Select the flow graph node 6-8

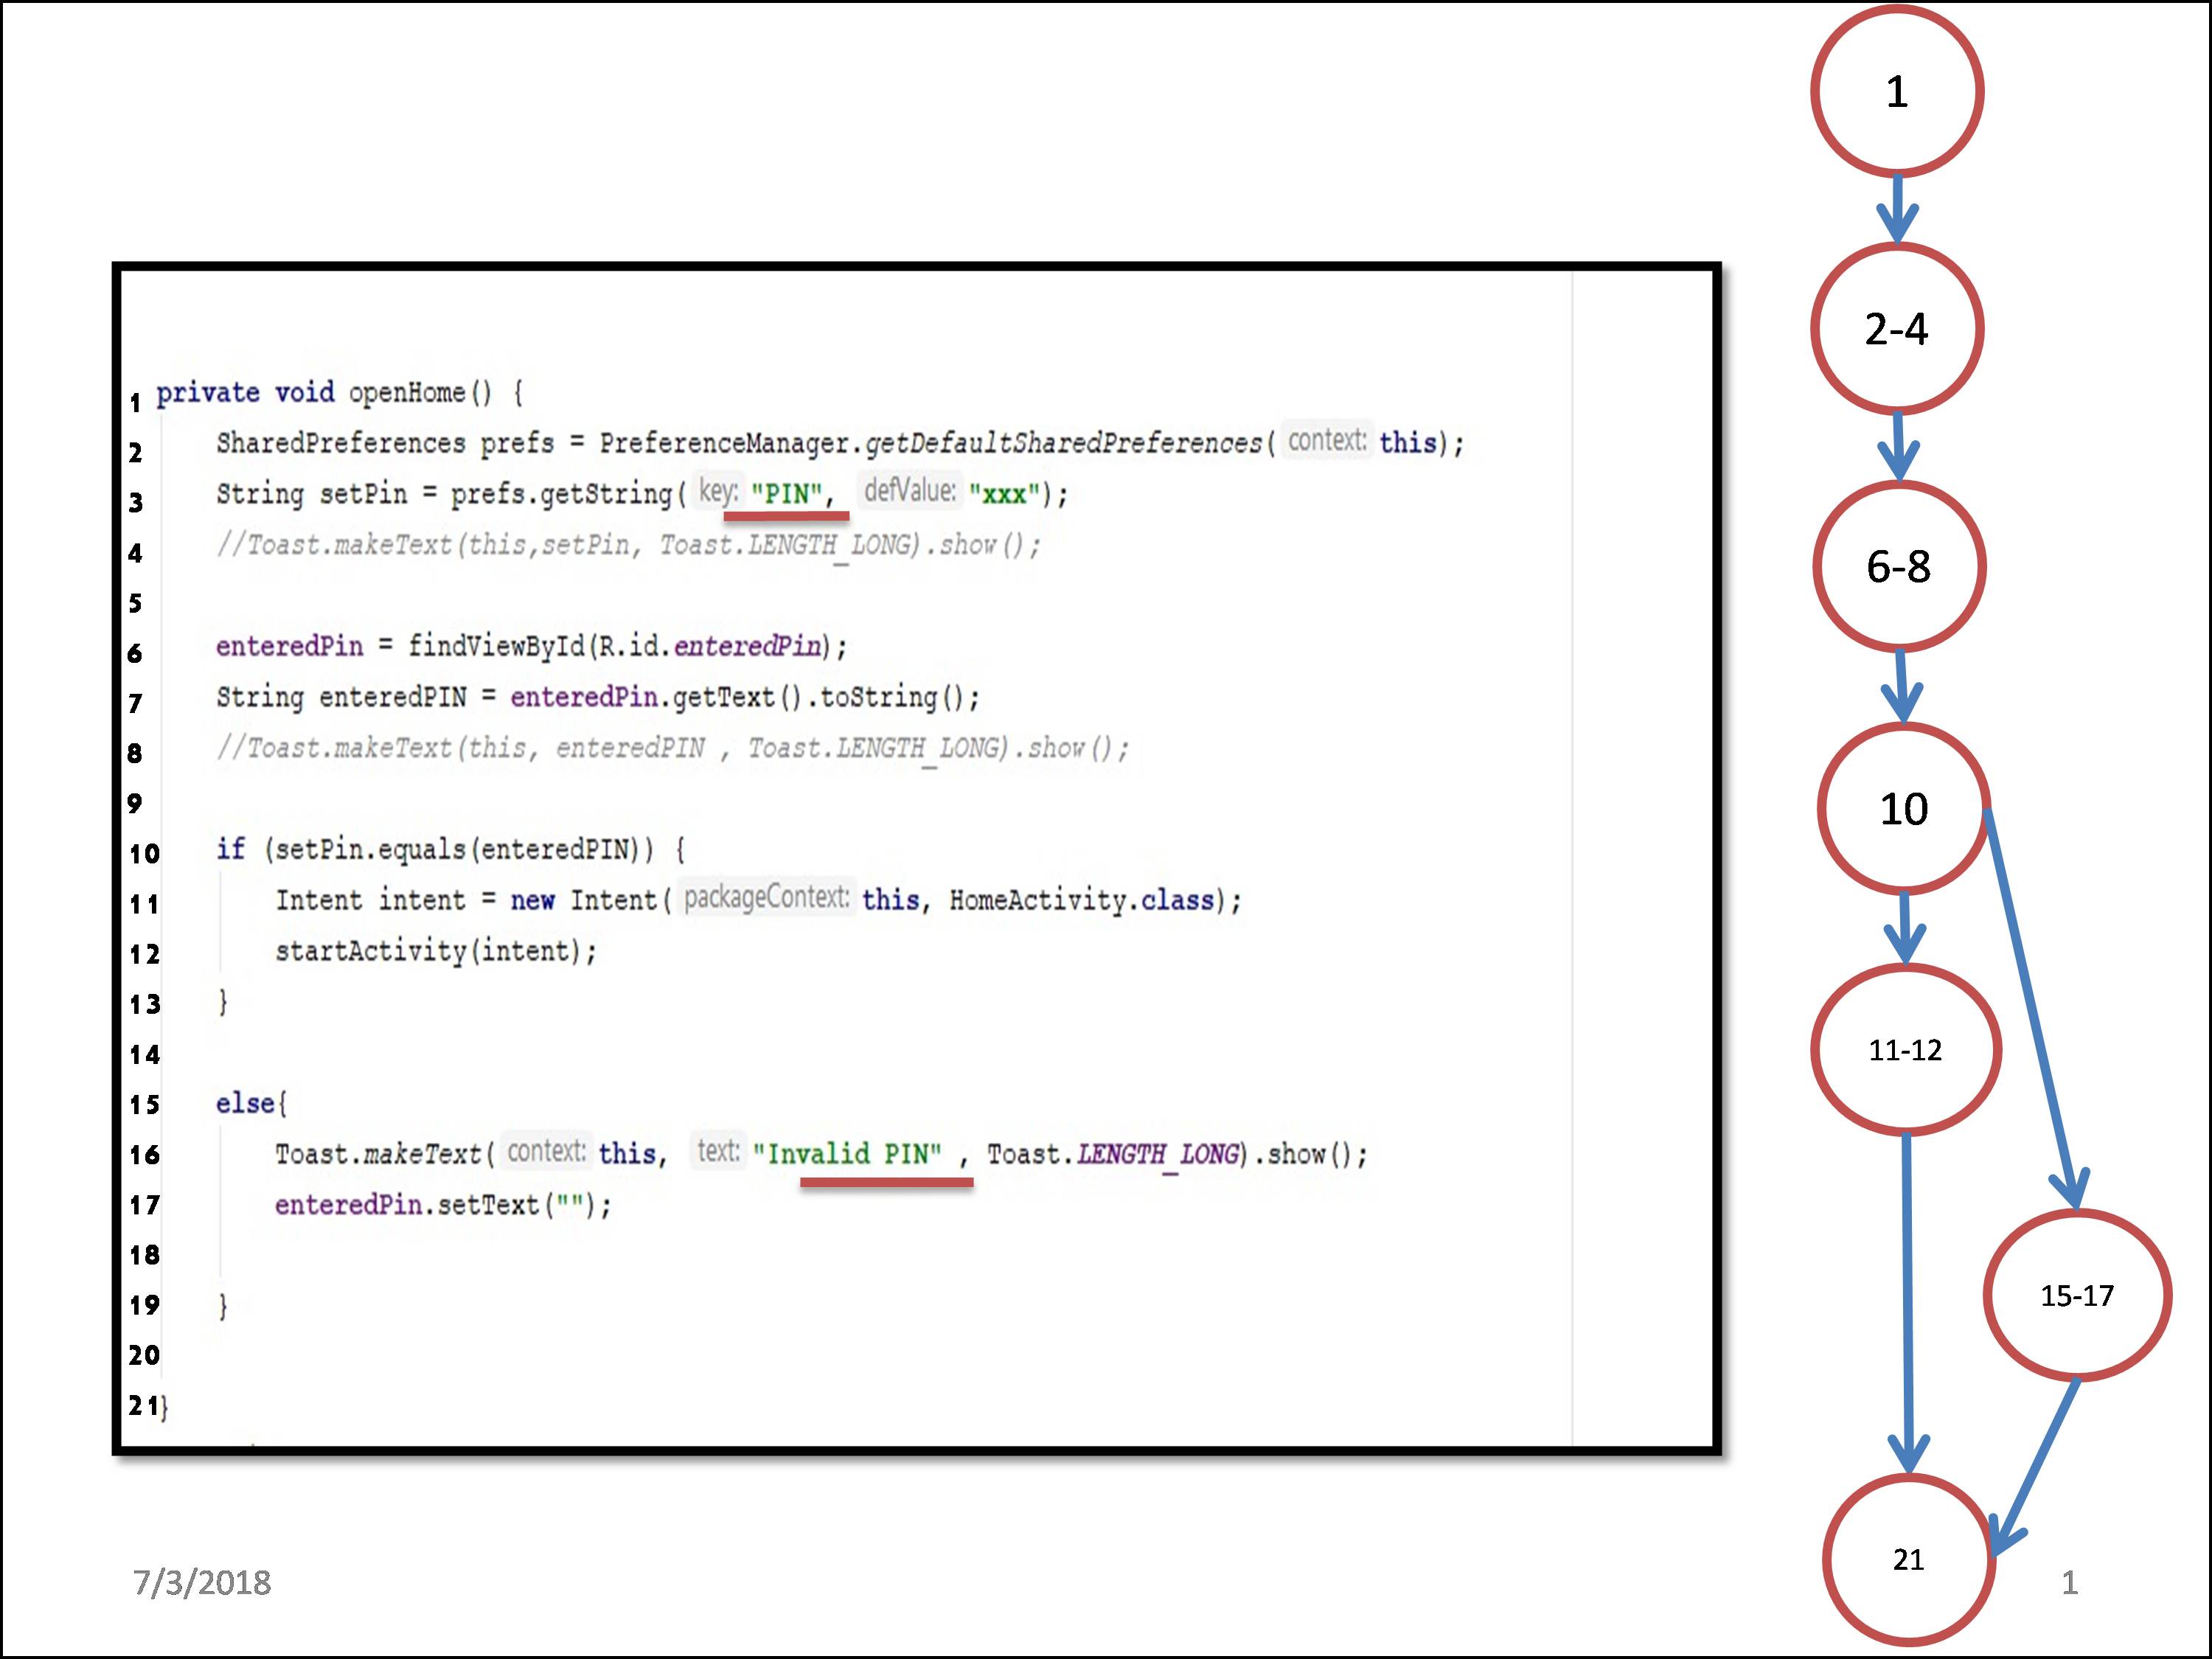pyautogui.click(x=1898, y=566)
